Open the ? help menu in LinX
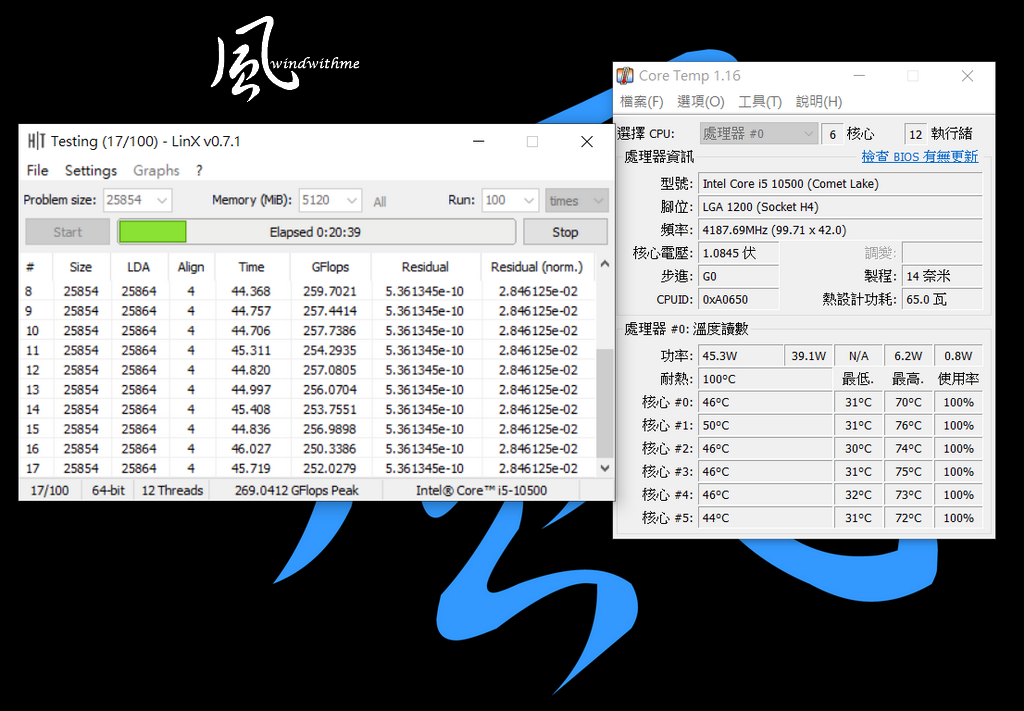 click(199, 170)
